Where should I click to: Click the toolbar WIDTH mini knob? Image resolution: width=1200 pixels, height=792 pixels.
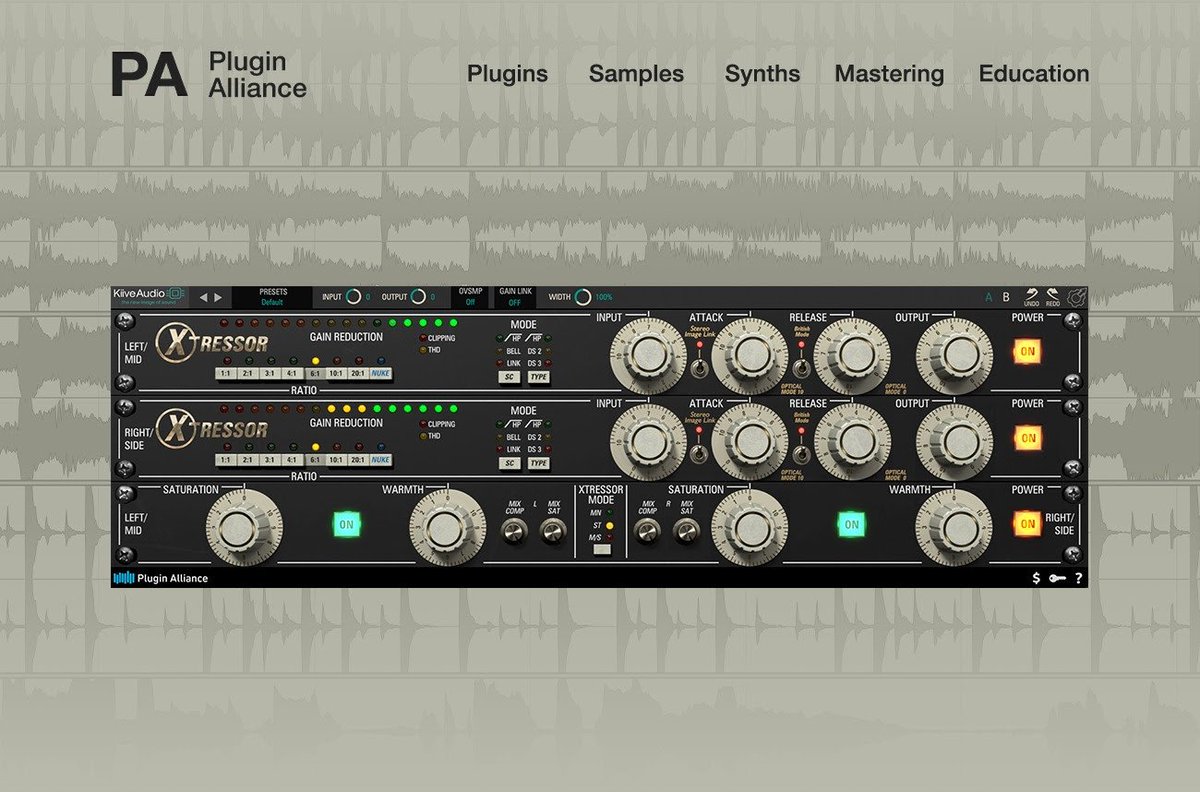click(x=583, y=297)
